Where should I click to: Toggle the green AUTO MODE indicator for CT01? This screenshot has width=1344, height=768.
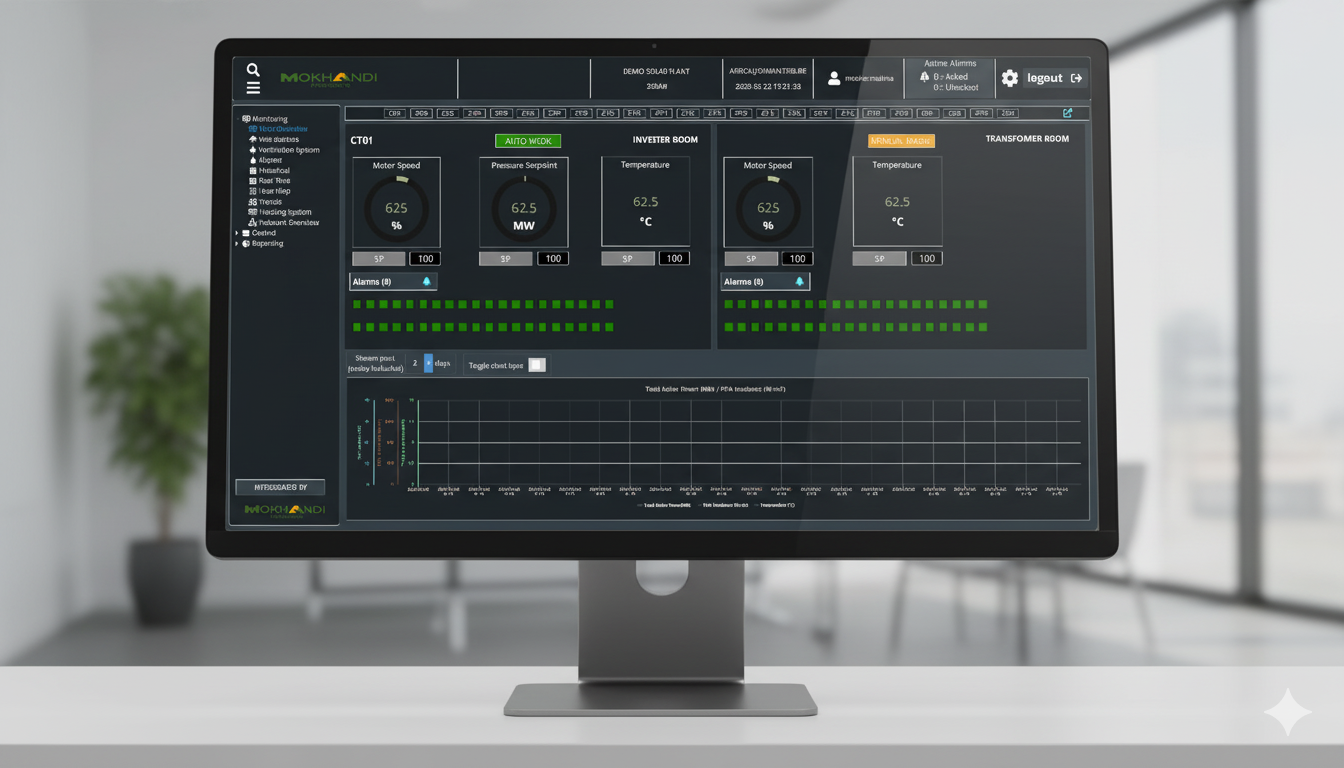528,141
